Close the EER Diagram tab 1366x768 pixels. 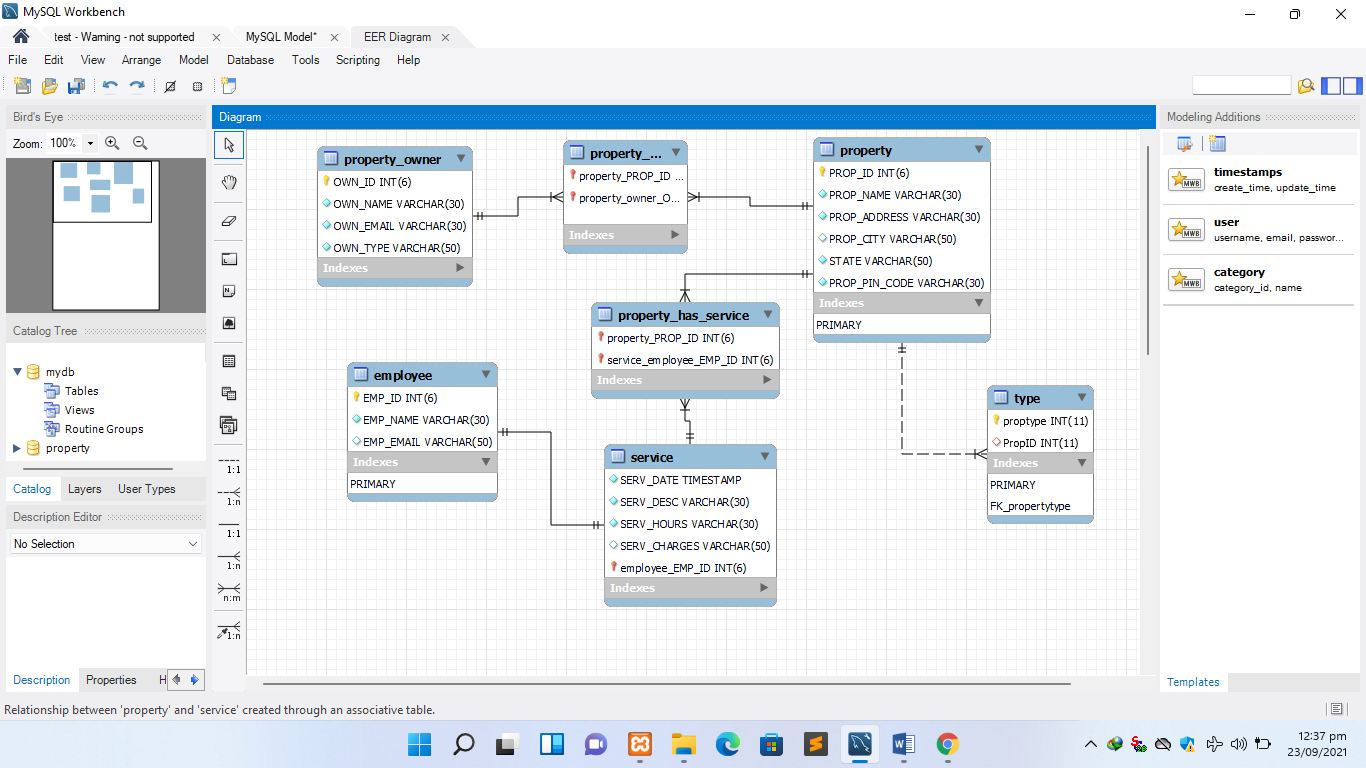[445, 37]
